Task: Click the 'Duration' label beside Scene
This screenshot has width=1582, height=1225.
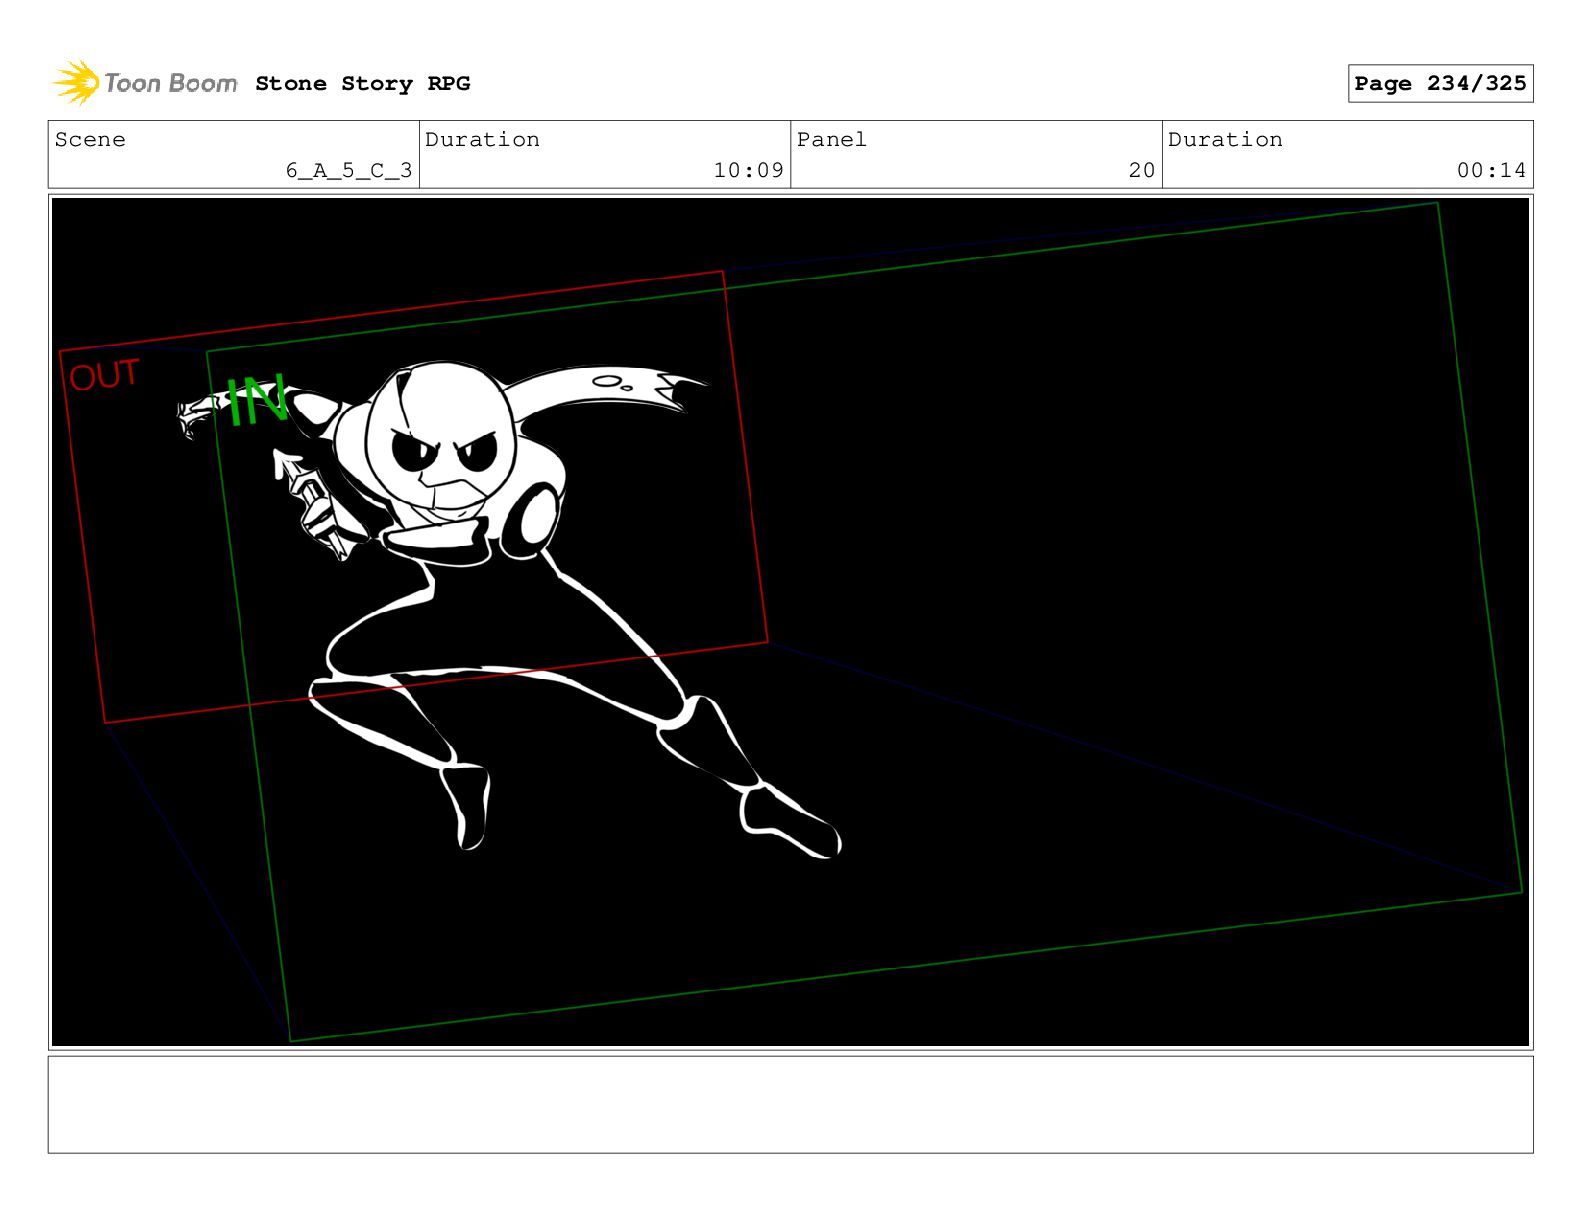Action: point(482,139)
